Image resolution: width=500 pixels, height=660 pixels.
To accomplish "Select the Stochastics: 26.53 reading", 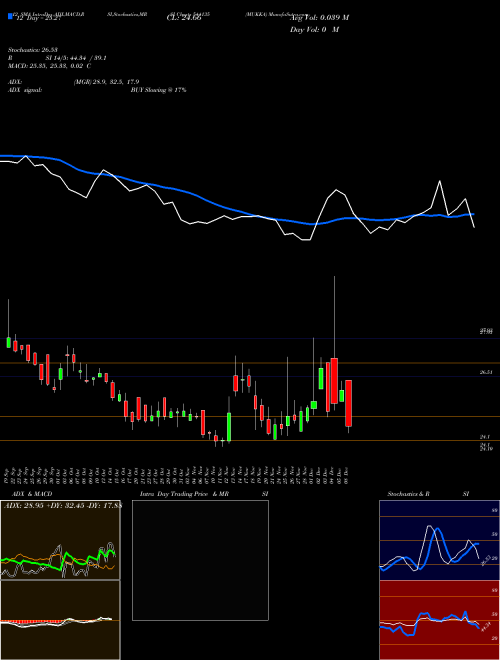I will click(32, 50).
